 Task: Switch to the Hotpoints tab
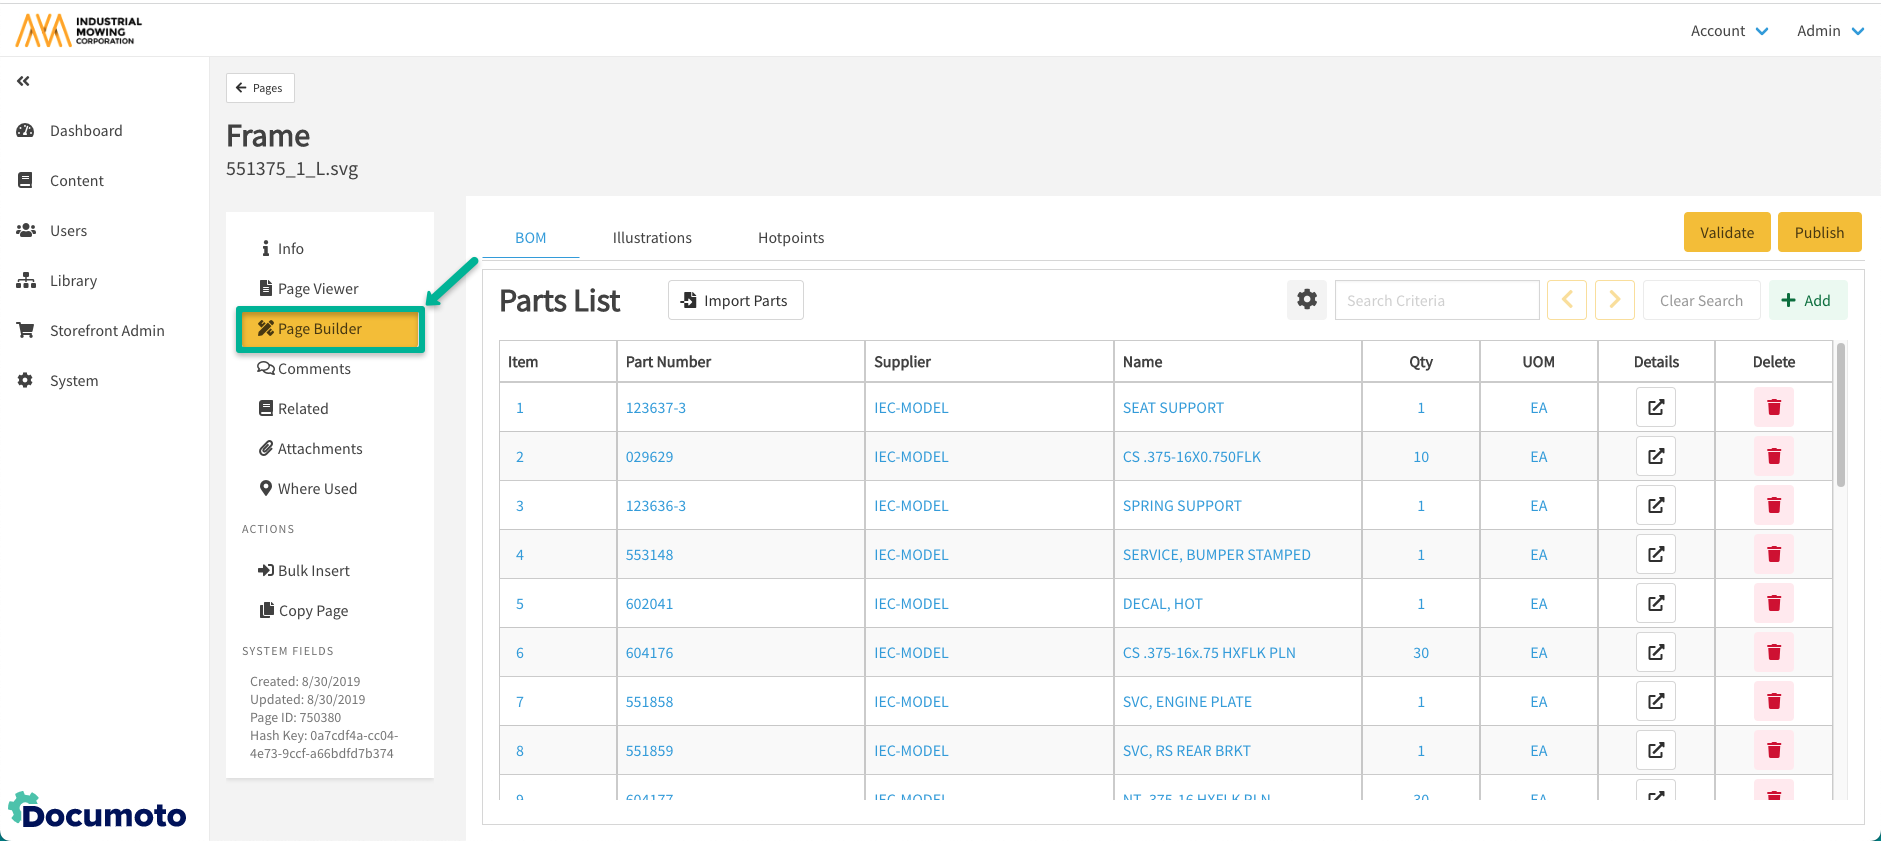click(x=790, y=238)
